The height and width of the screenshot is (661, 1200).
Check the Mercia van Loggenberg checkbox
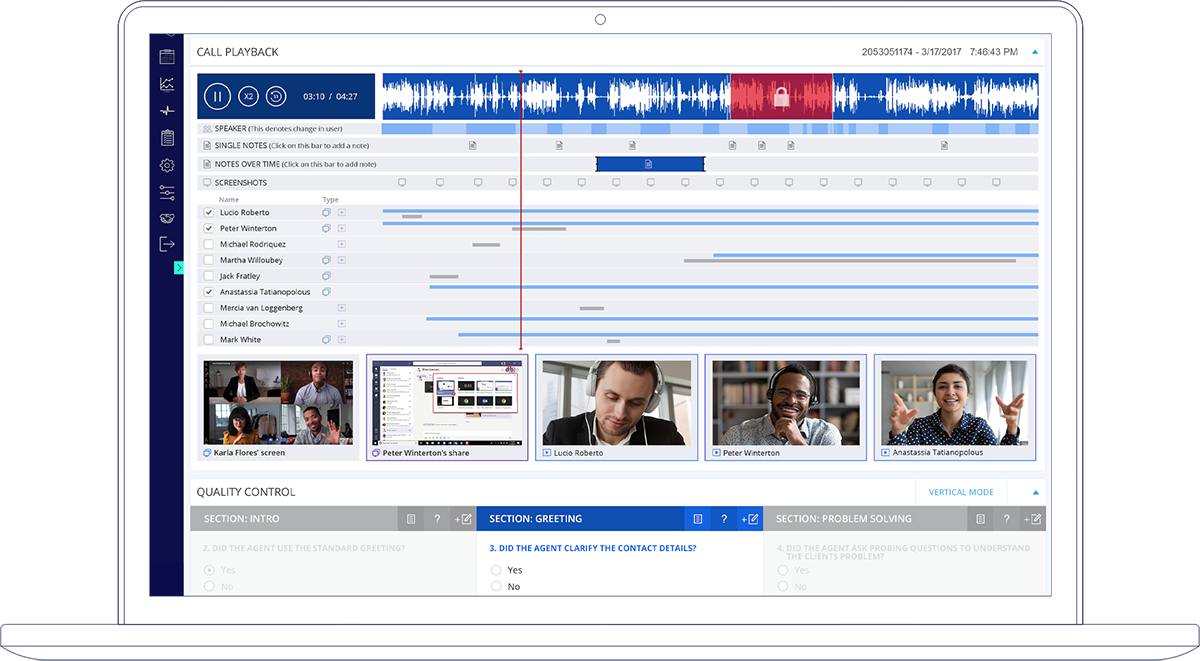[209, 308]
